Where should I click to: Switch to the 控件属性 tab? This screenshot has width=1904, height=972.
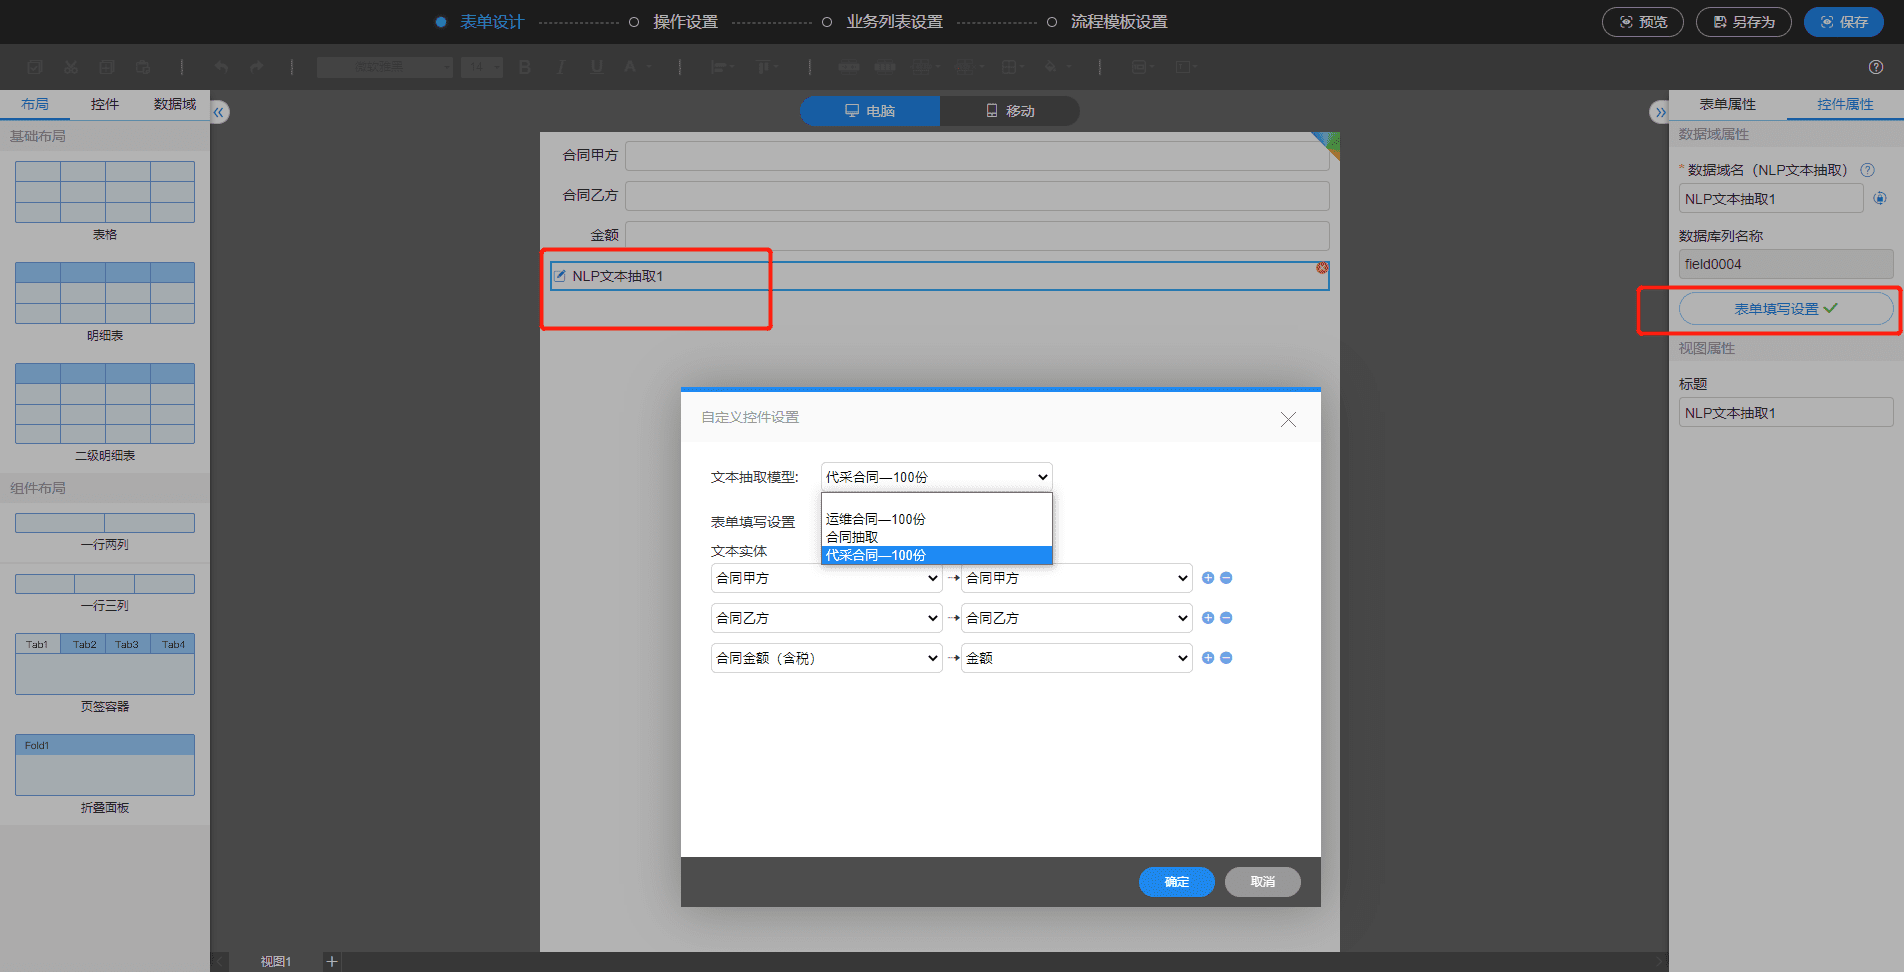[x=1846, y=104]
